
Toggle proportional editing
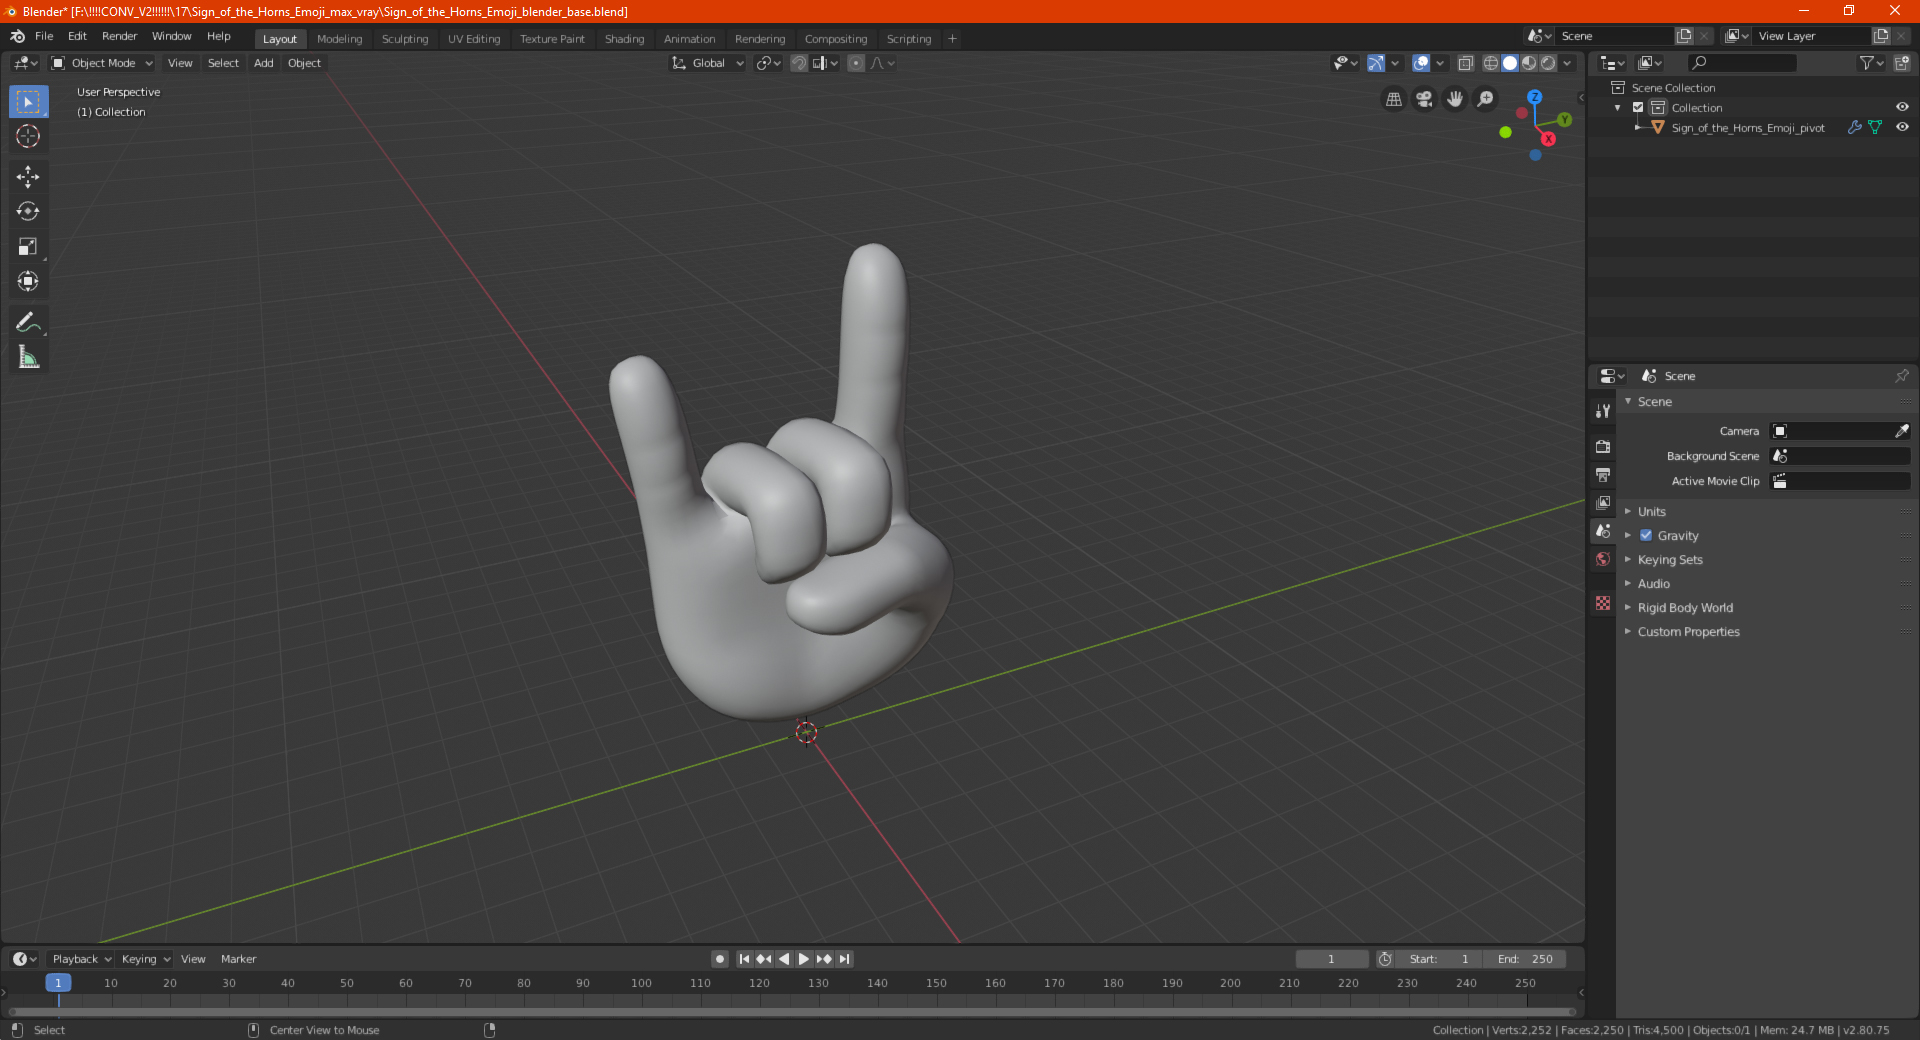coord(856,63)
